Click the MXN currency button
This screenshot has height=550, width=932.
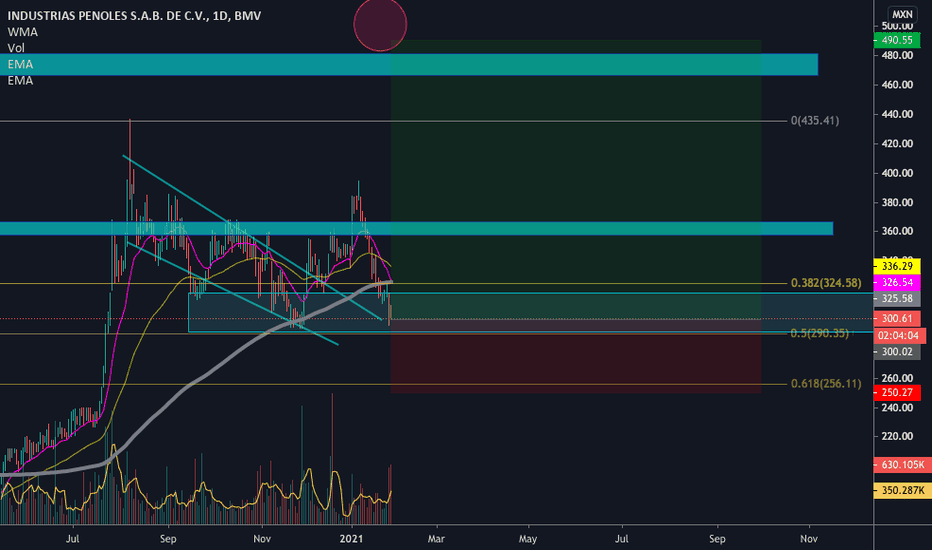tap(902, 14)
